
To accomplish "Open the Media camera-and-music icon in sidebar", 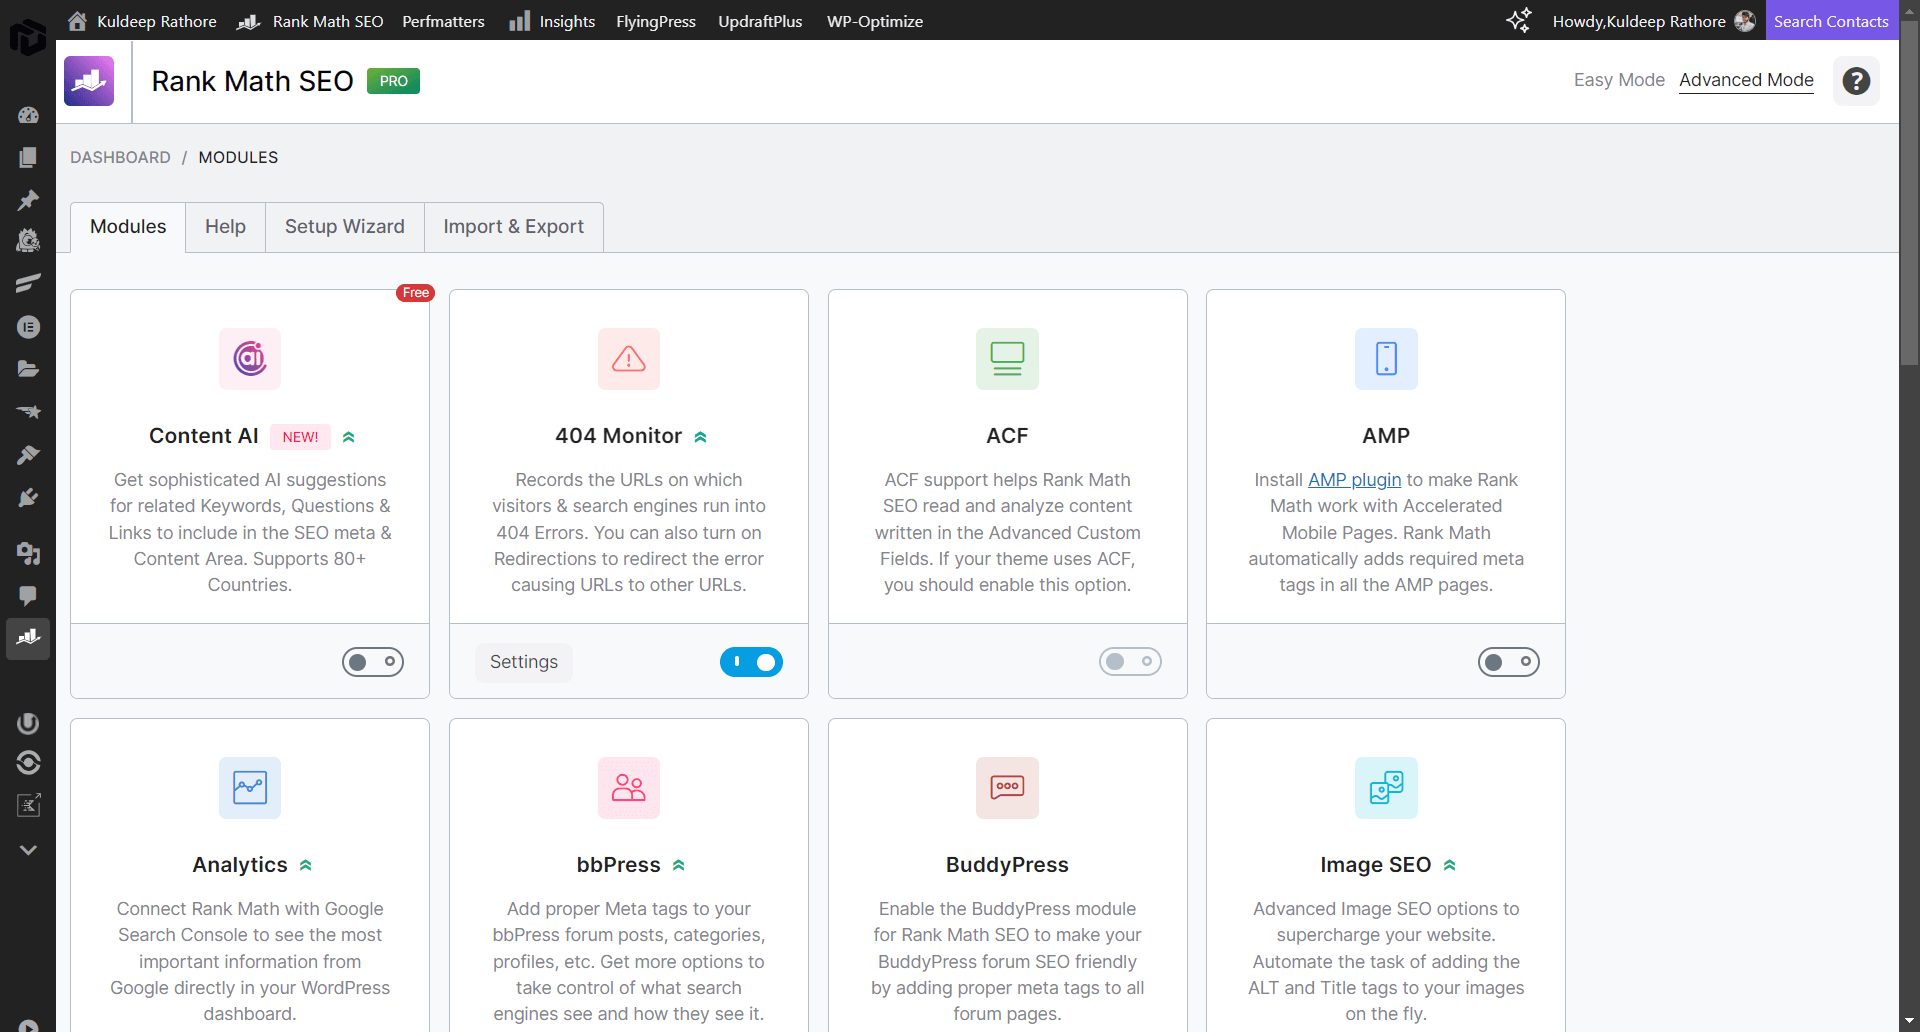I will tap(28, 553).
